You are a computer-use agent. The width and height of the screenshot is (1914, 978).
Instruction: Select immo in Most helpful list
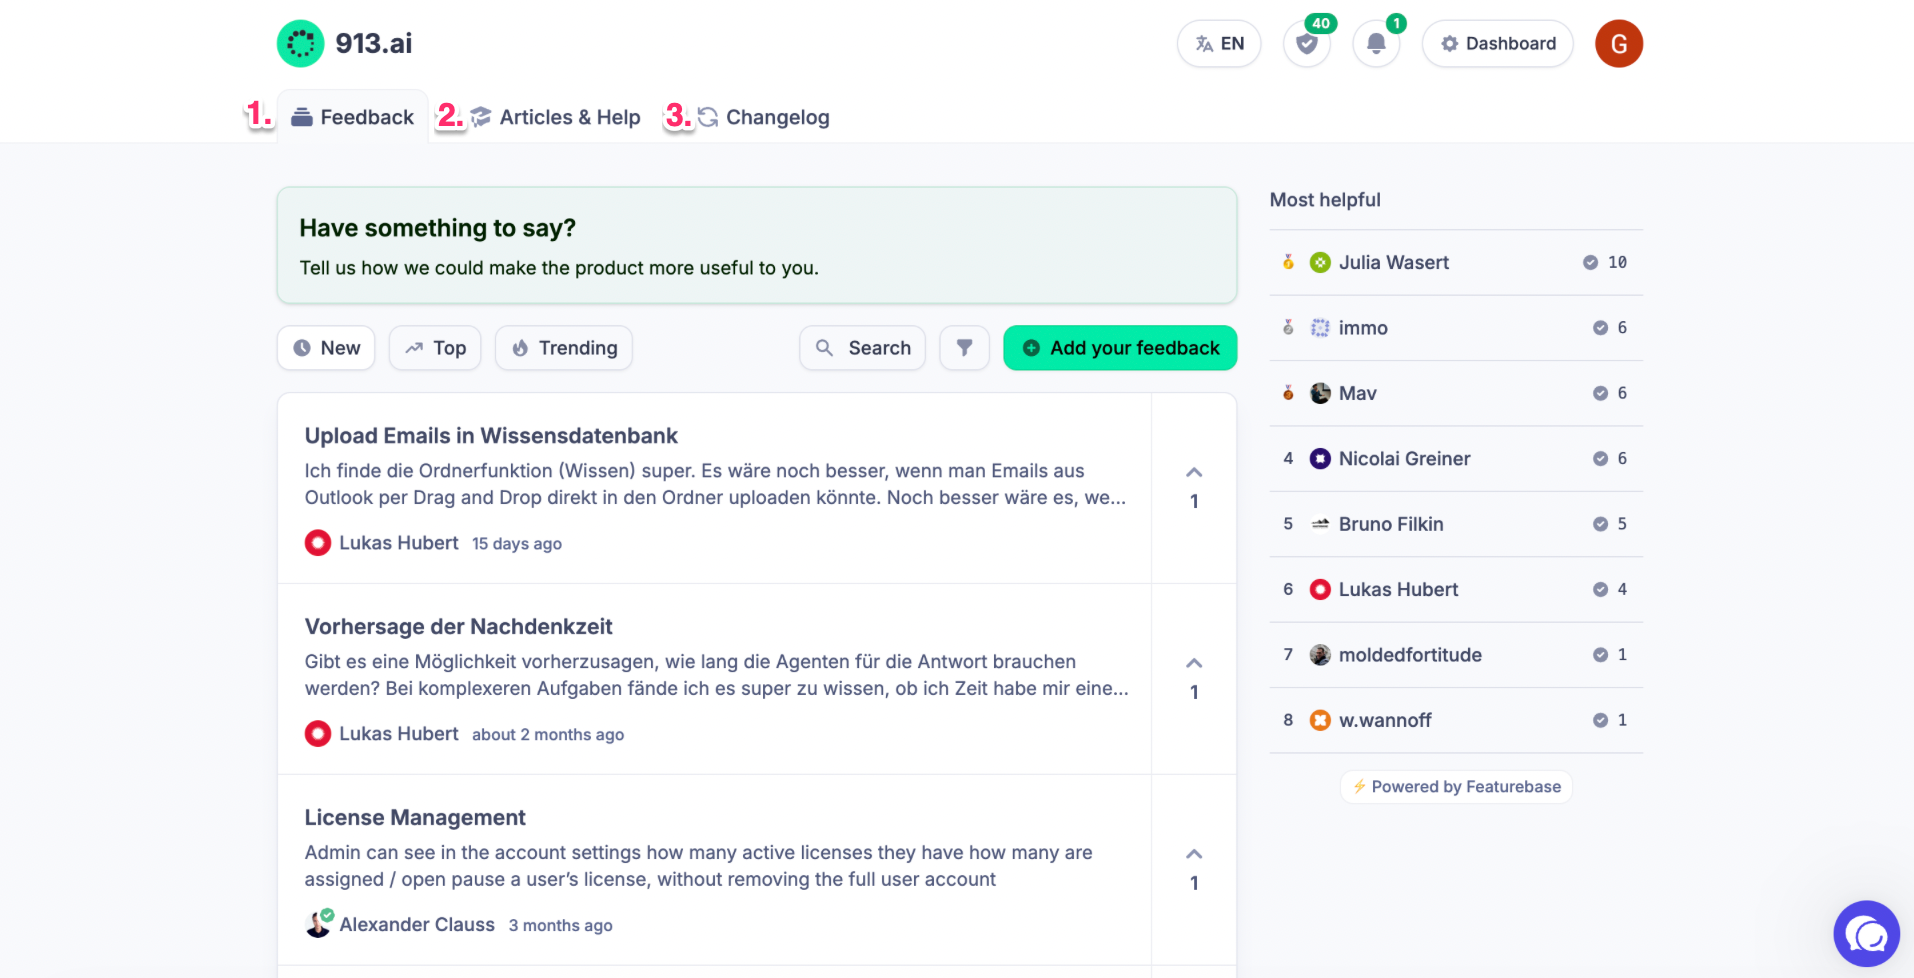click(x=1456, y=328)
